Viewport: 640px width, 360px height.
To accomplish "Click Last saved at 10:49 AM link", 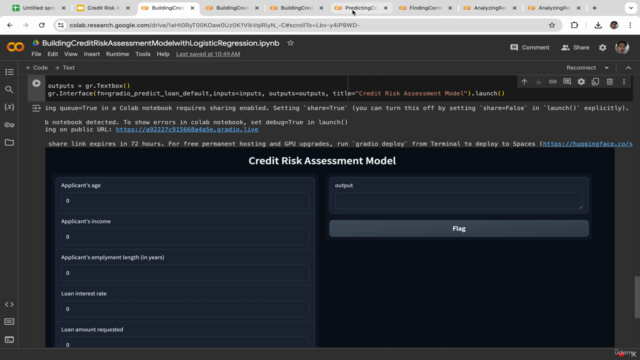I will (208, 54).
